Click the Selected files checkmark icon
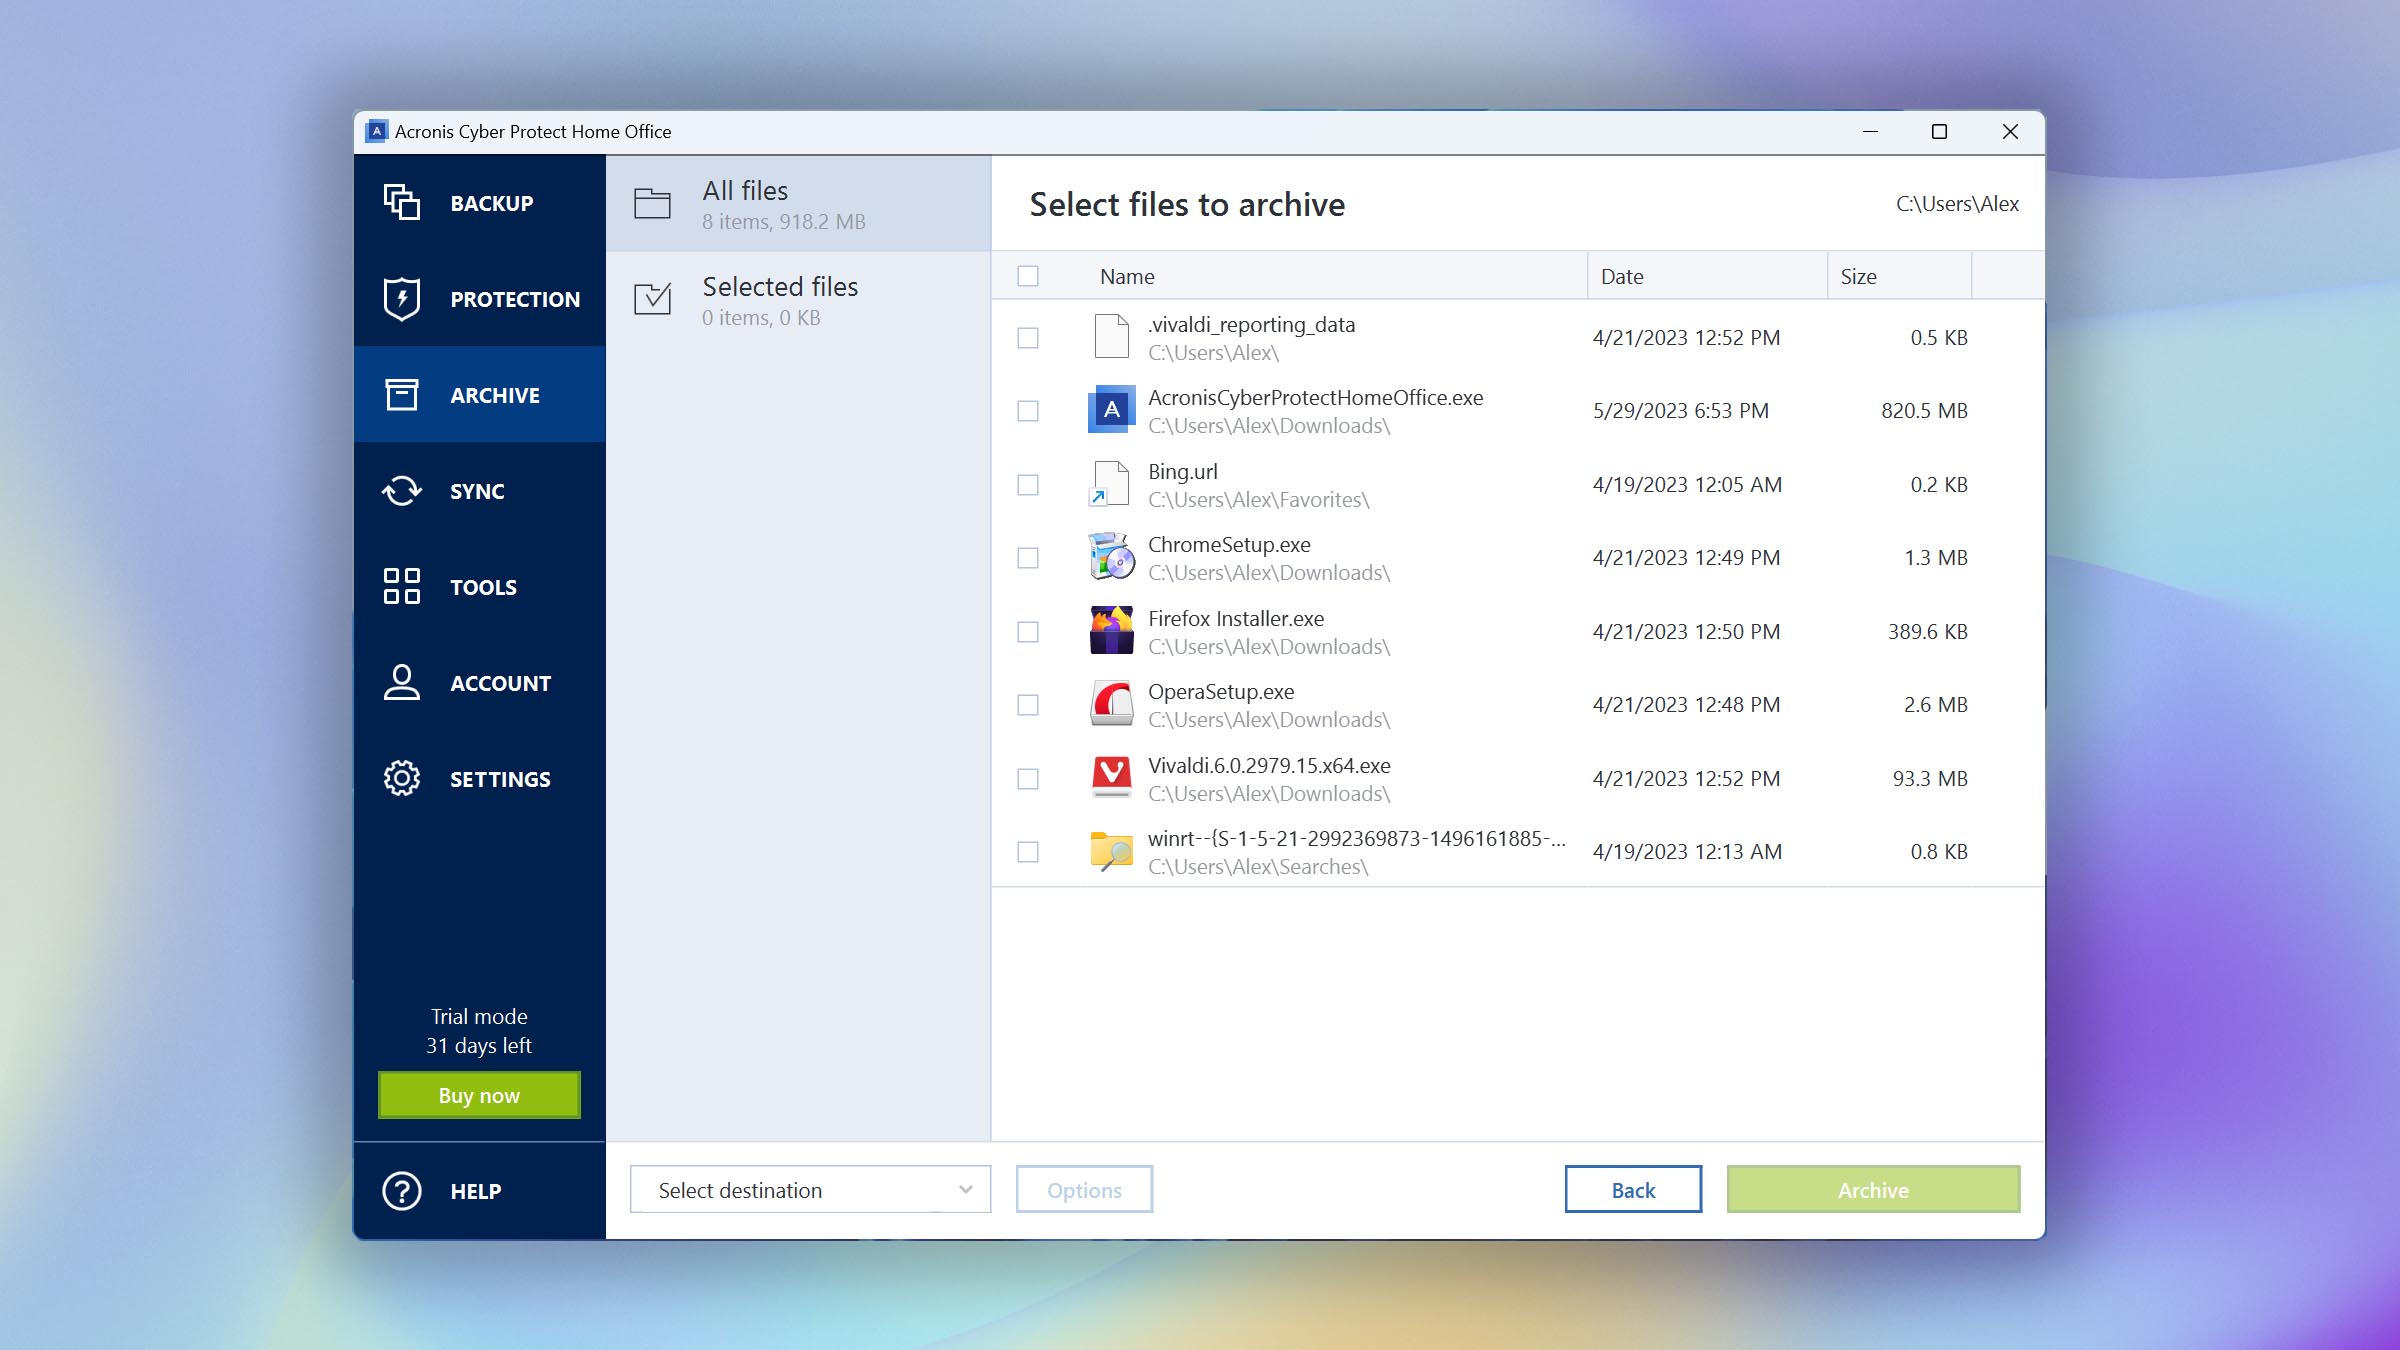Viewport: 2400px width, 1350px height. click(652, 298)
